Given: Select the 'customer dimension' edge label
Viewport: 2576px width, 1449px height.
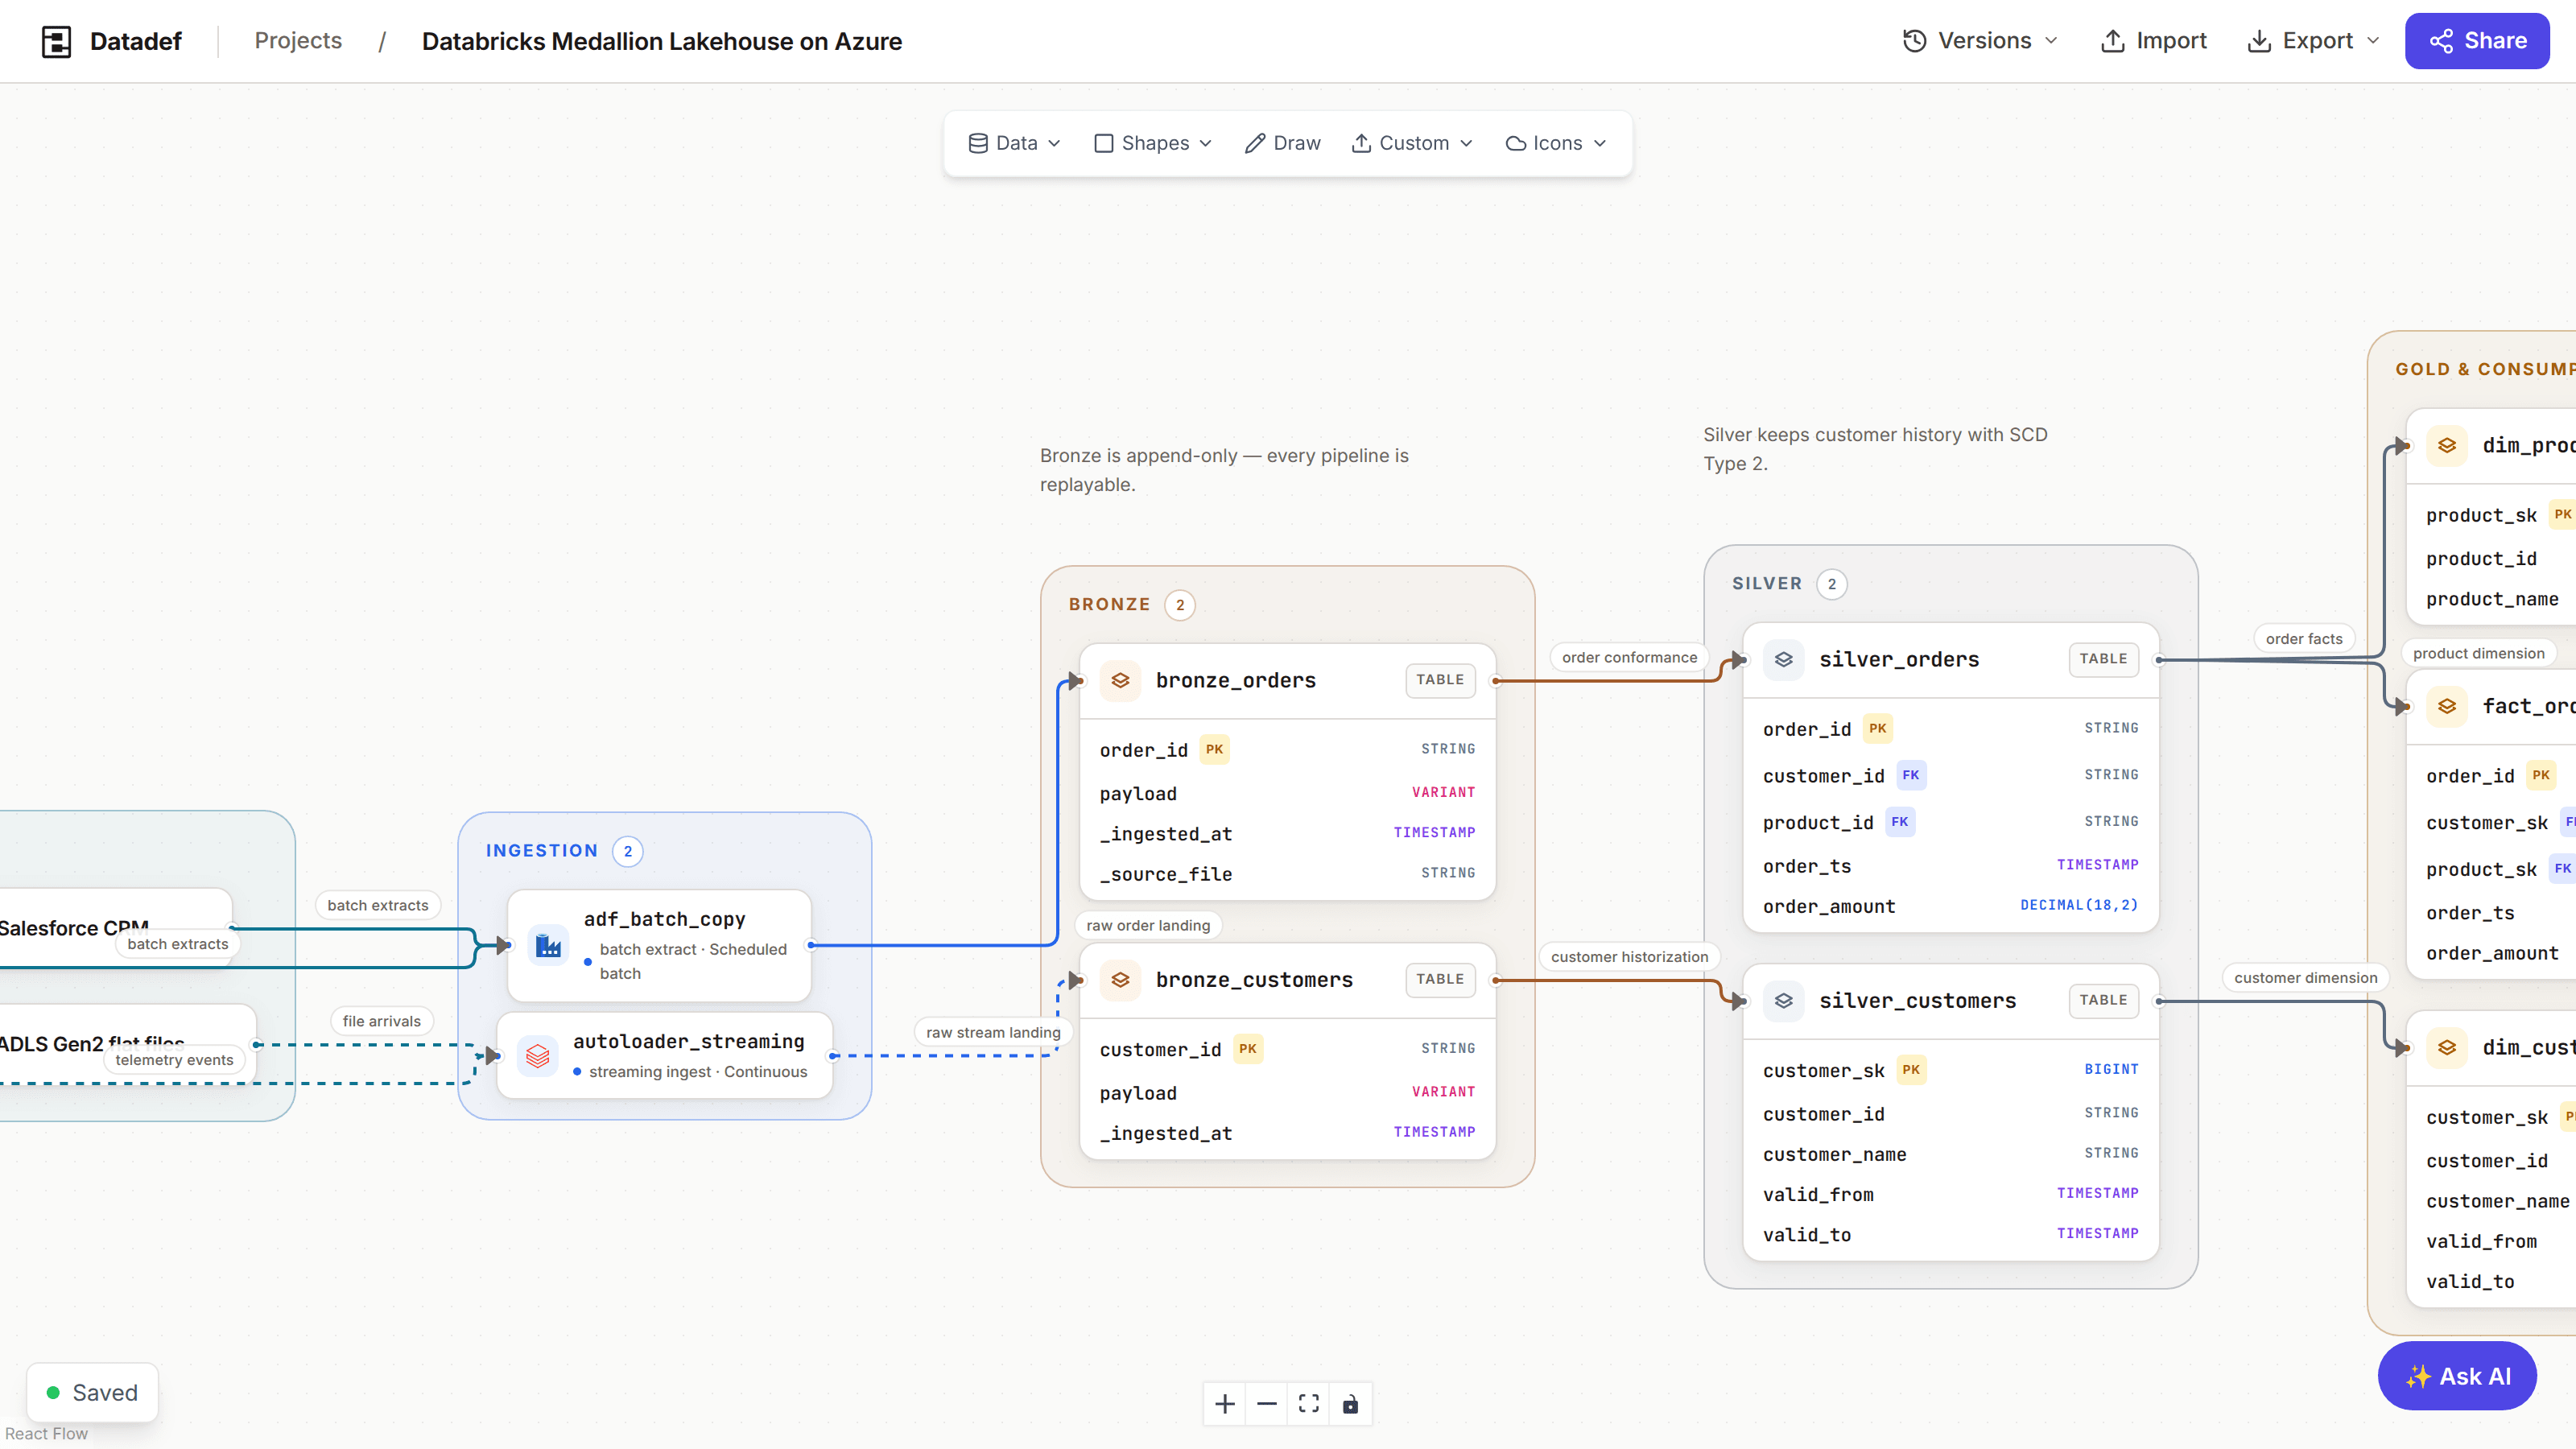Looking at the screenshot, I should (2305, 978).
